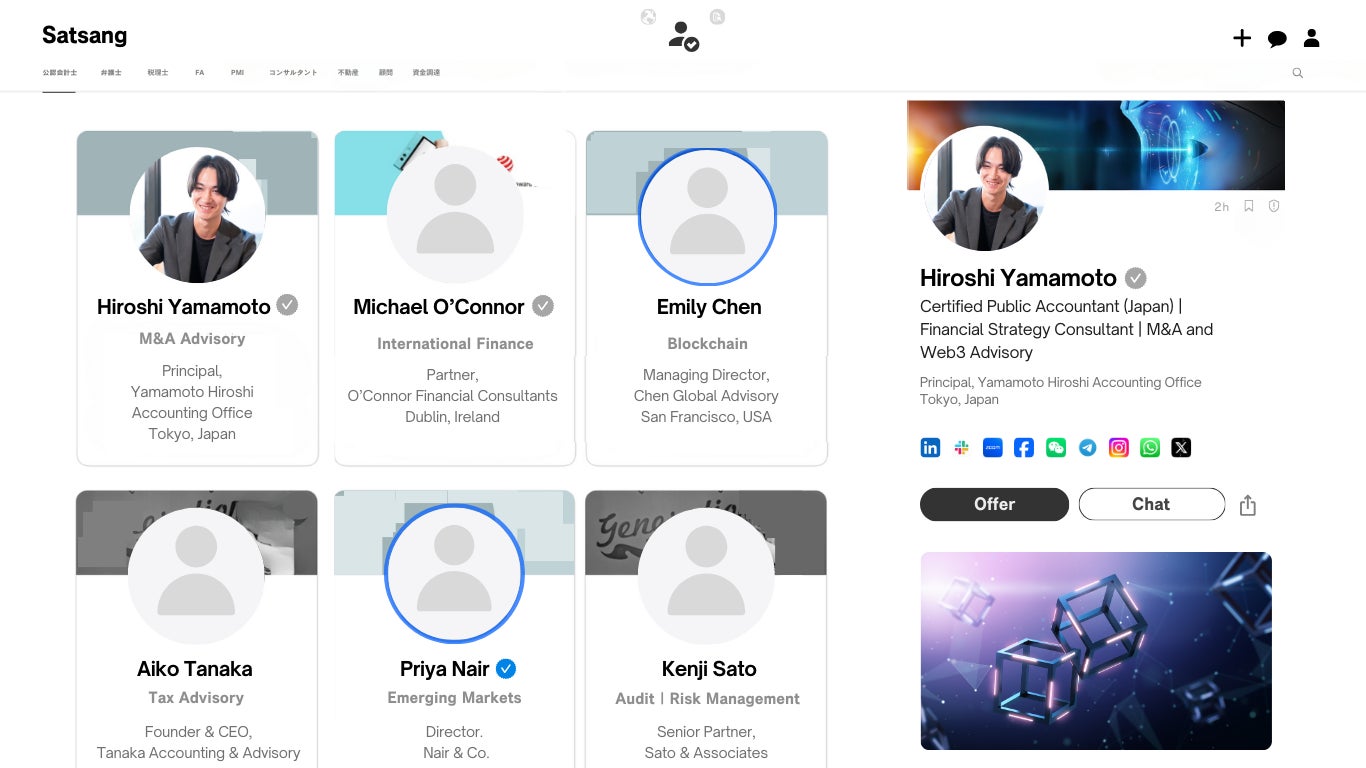
Task: Click "Principal, Yamamoto Hiroshi Accounting Office" text
Action: tap(1061, 382)
